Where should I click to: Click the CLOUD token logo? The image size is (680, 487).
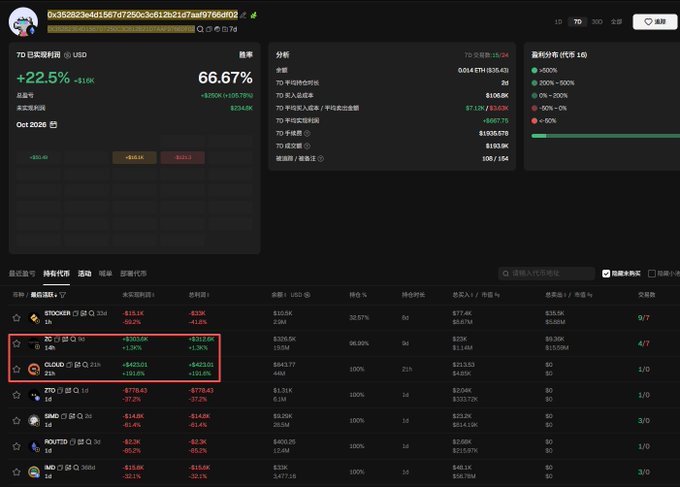coord(34,369)
